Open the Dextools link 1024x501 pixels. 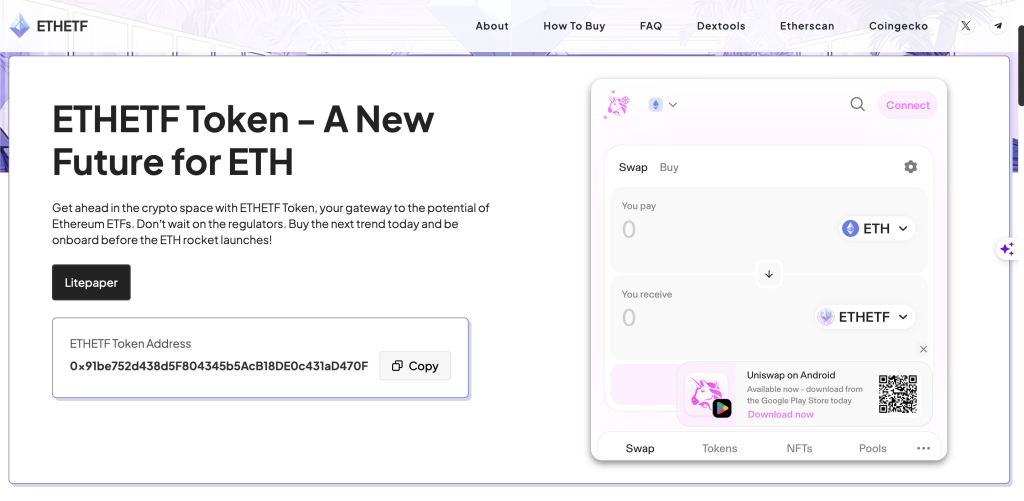coord(721,26)
